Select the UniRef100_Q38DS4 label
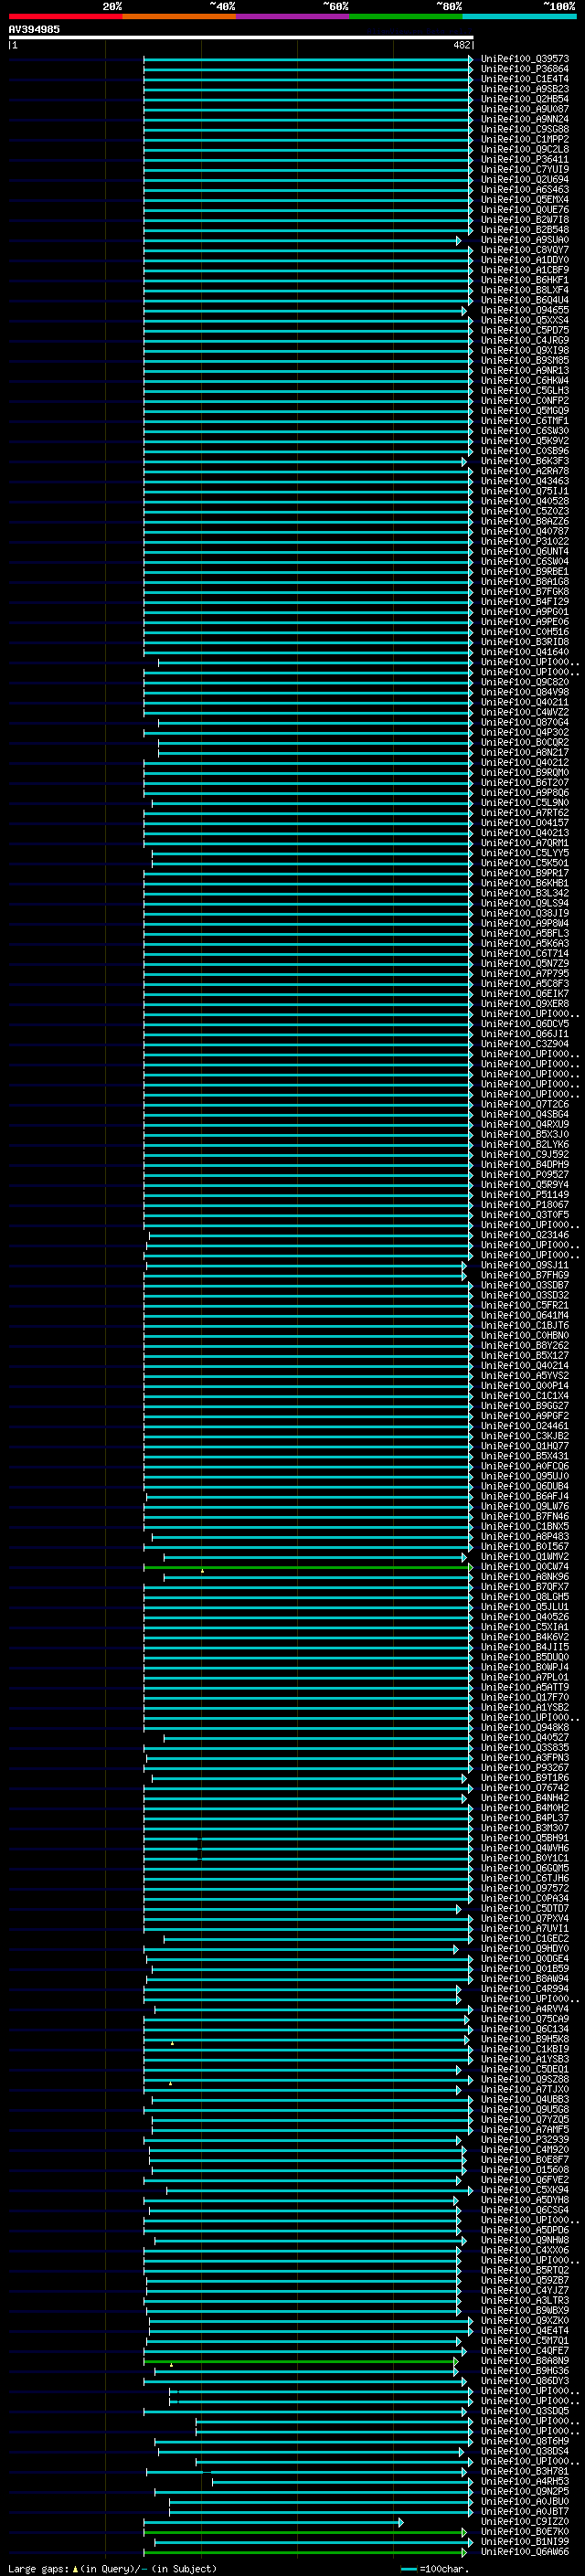Image resolution: width=585 pixels, height=2576 pixels. [525, 2450]
